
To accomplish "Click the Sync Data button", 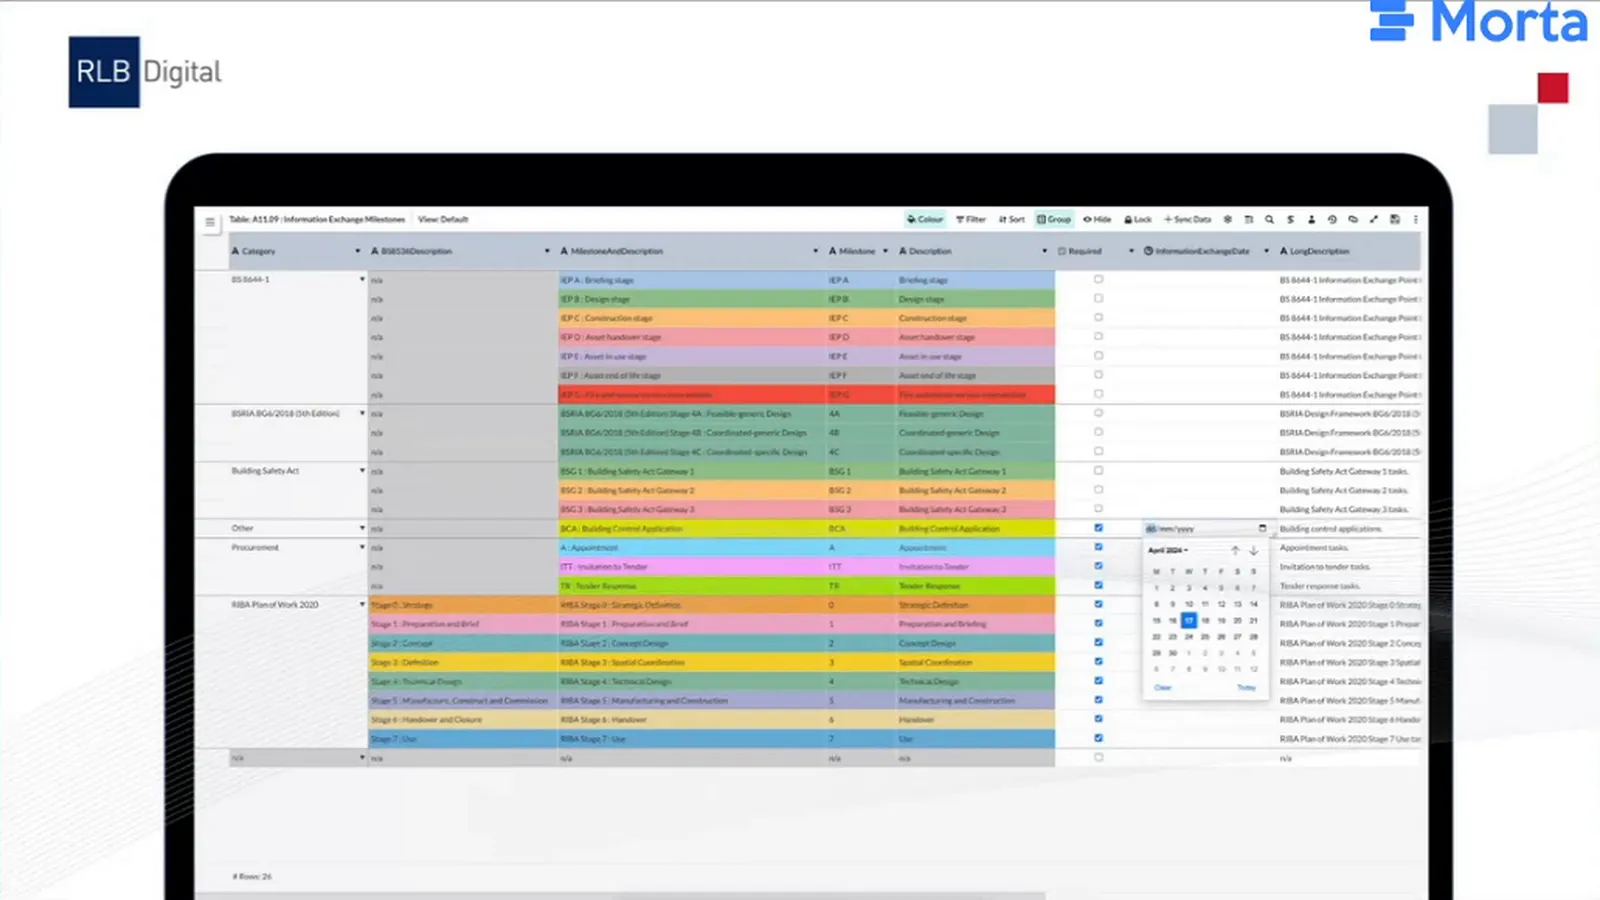I will pyautogui.click(x=1187, y=219).
